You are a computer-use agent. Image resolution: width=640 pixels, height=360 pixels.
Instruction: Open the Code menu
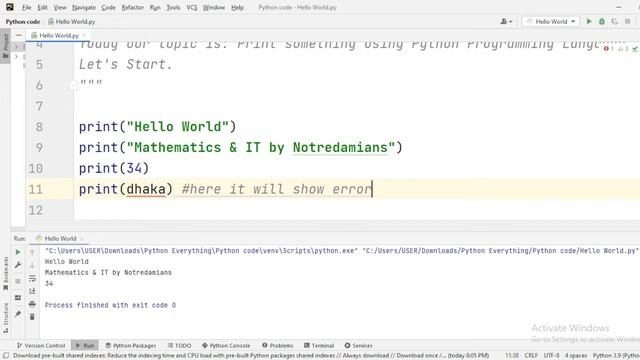click(108, 7)
